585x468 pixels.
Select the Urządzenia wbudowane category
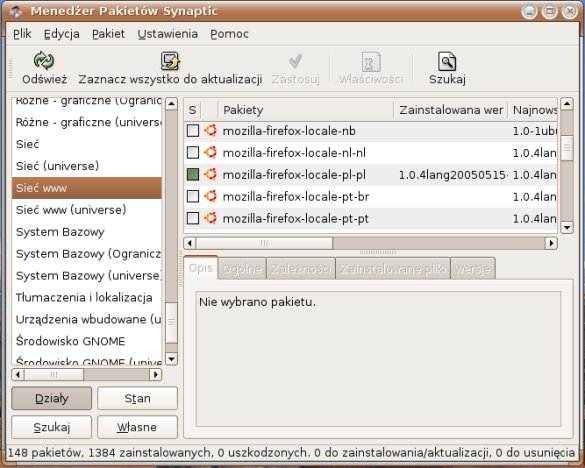tap(87, 319)
